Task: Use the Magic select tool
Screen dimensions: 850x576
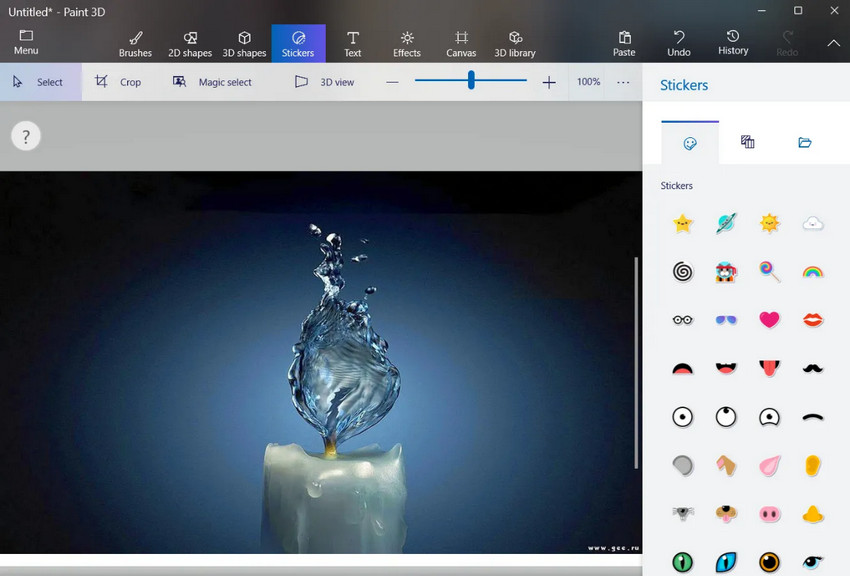Action: tap(213, 82)
